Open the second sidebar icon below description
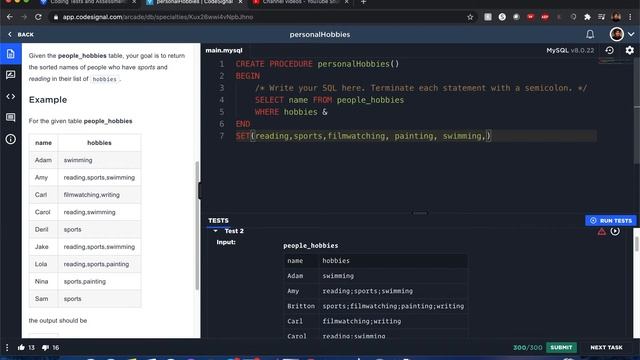Image resolution: width=640 pixels, height=360 pixels. click(11, 75)
